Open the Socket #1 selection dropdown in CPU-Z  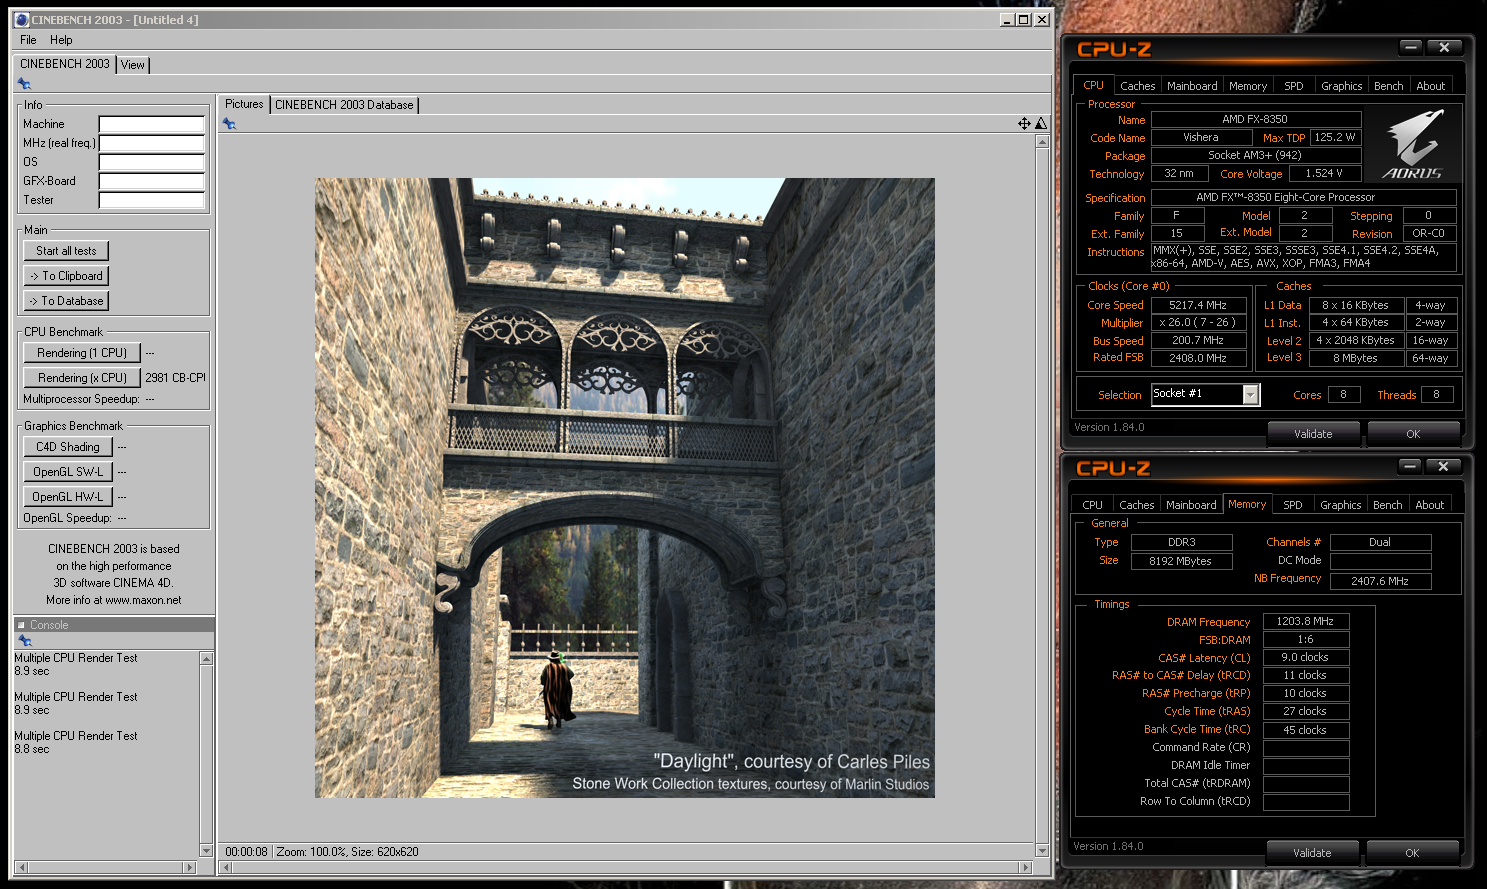click(1250, 395)
